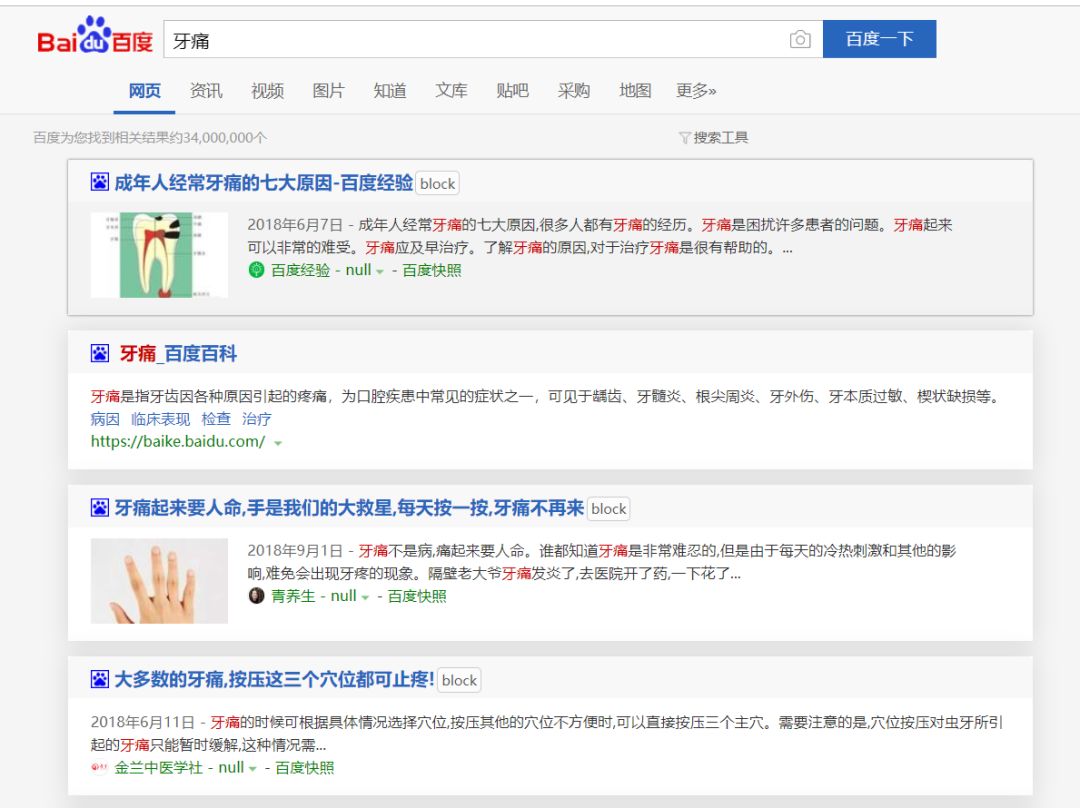Image resolution: width=1080 pixels, height=808 pixels.
Task: Open 搜索工具 filter tools
Action: pyautogui.click(x=720, y=138)
